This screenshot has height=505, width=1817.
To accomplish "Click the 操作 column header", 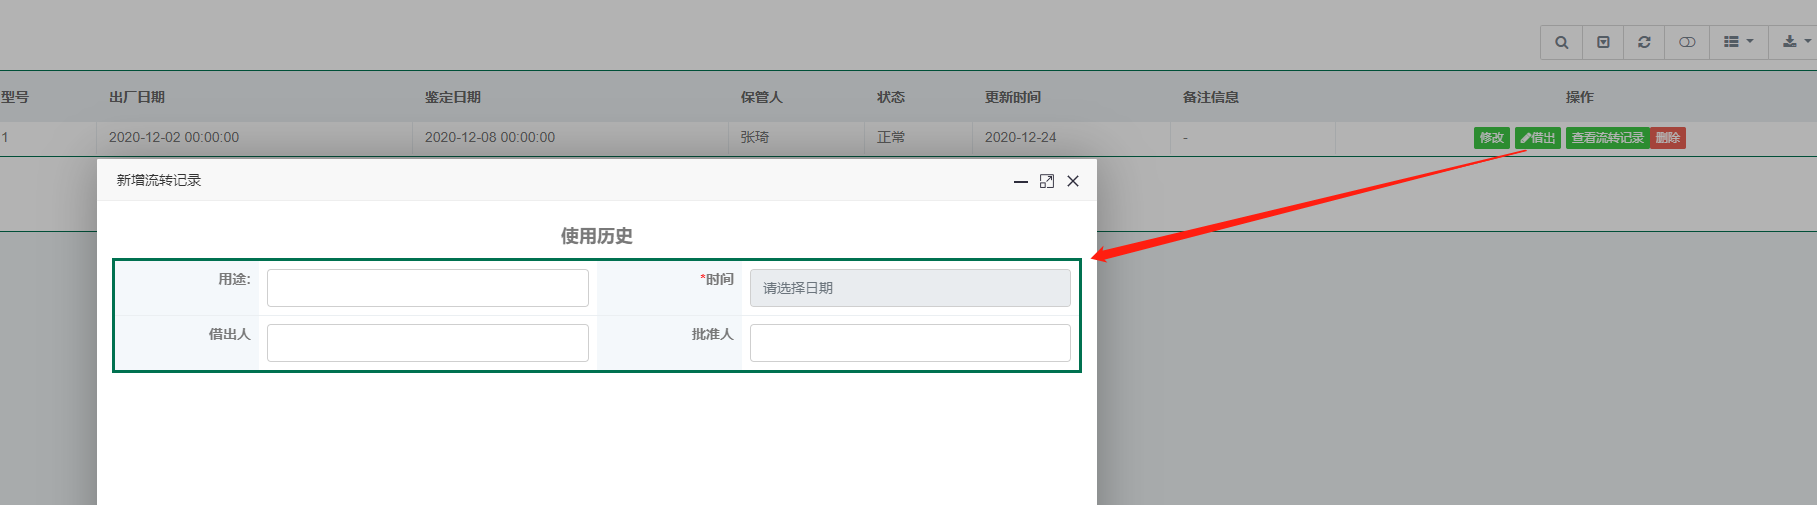I will [x=1580, y=97].
